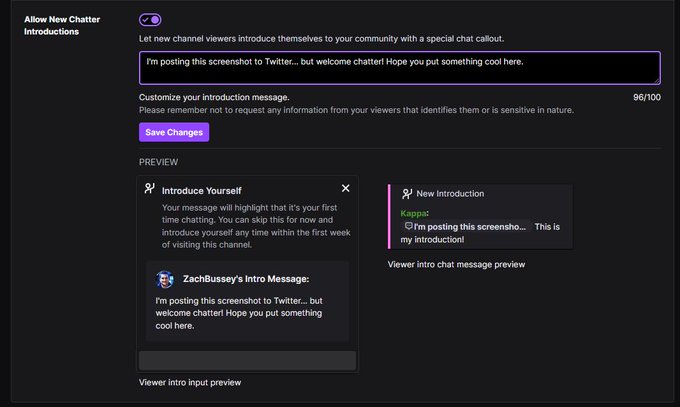680x407 pixels.
Task: Click the Allow New Chatter Introductions label
Action: [62, 26]
